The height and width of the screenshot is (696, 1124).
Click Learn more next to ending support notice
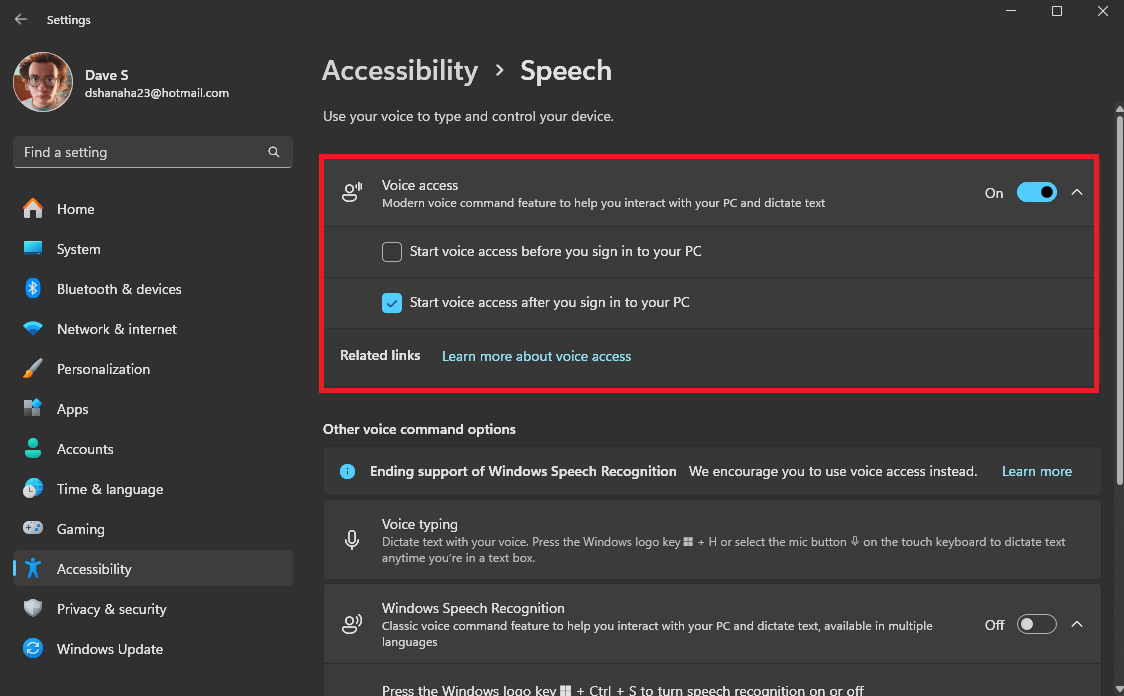1036,470
